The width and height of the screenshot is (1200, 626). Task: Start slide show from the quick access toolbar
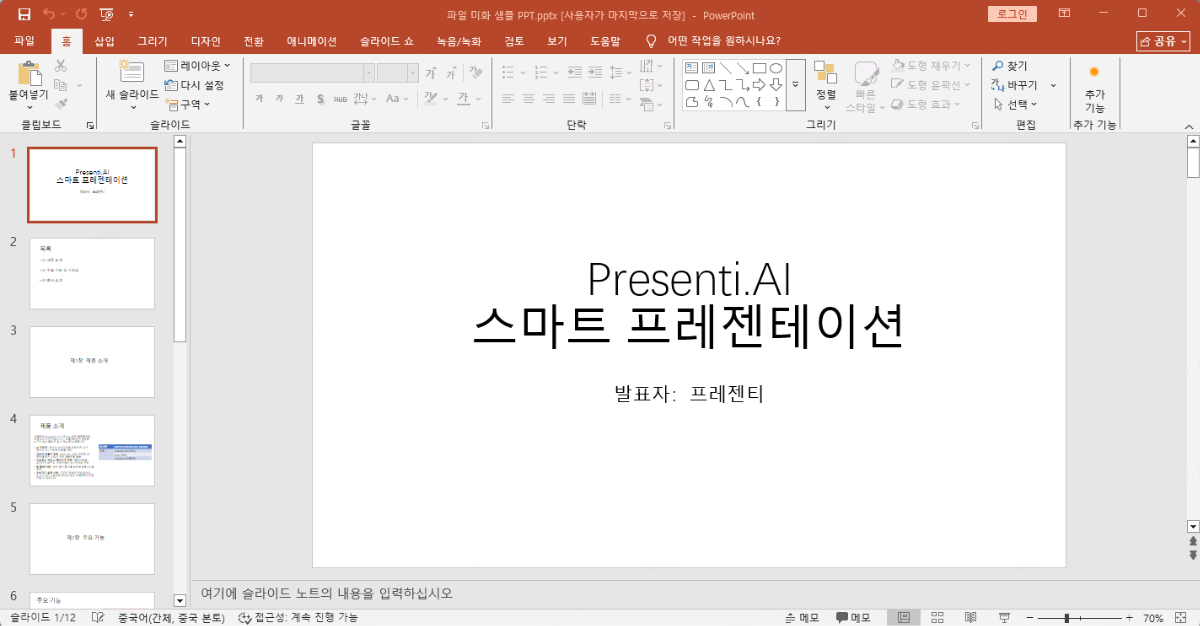click(x=106, y=14)
